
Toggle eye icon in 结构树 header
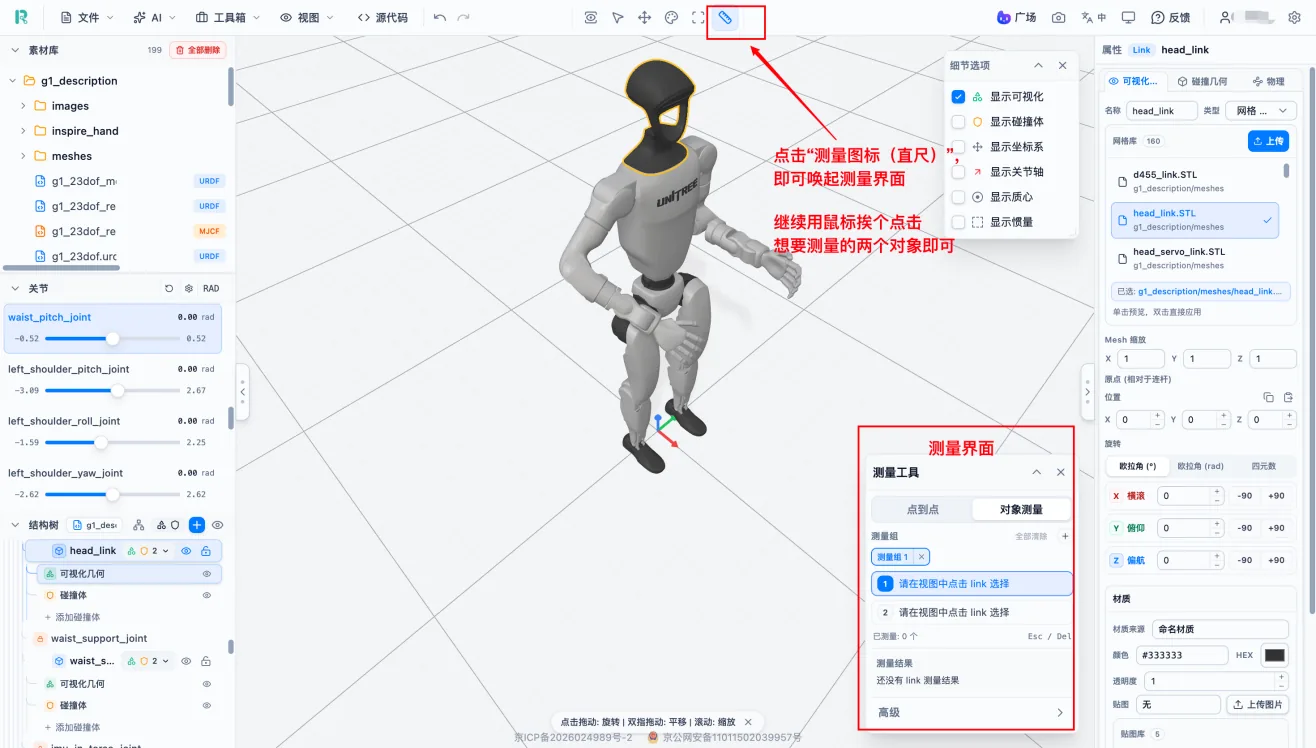pos(217,525)
